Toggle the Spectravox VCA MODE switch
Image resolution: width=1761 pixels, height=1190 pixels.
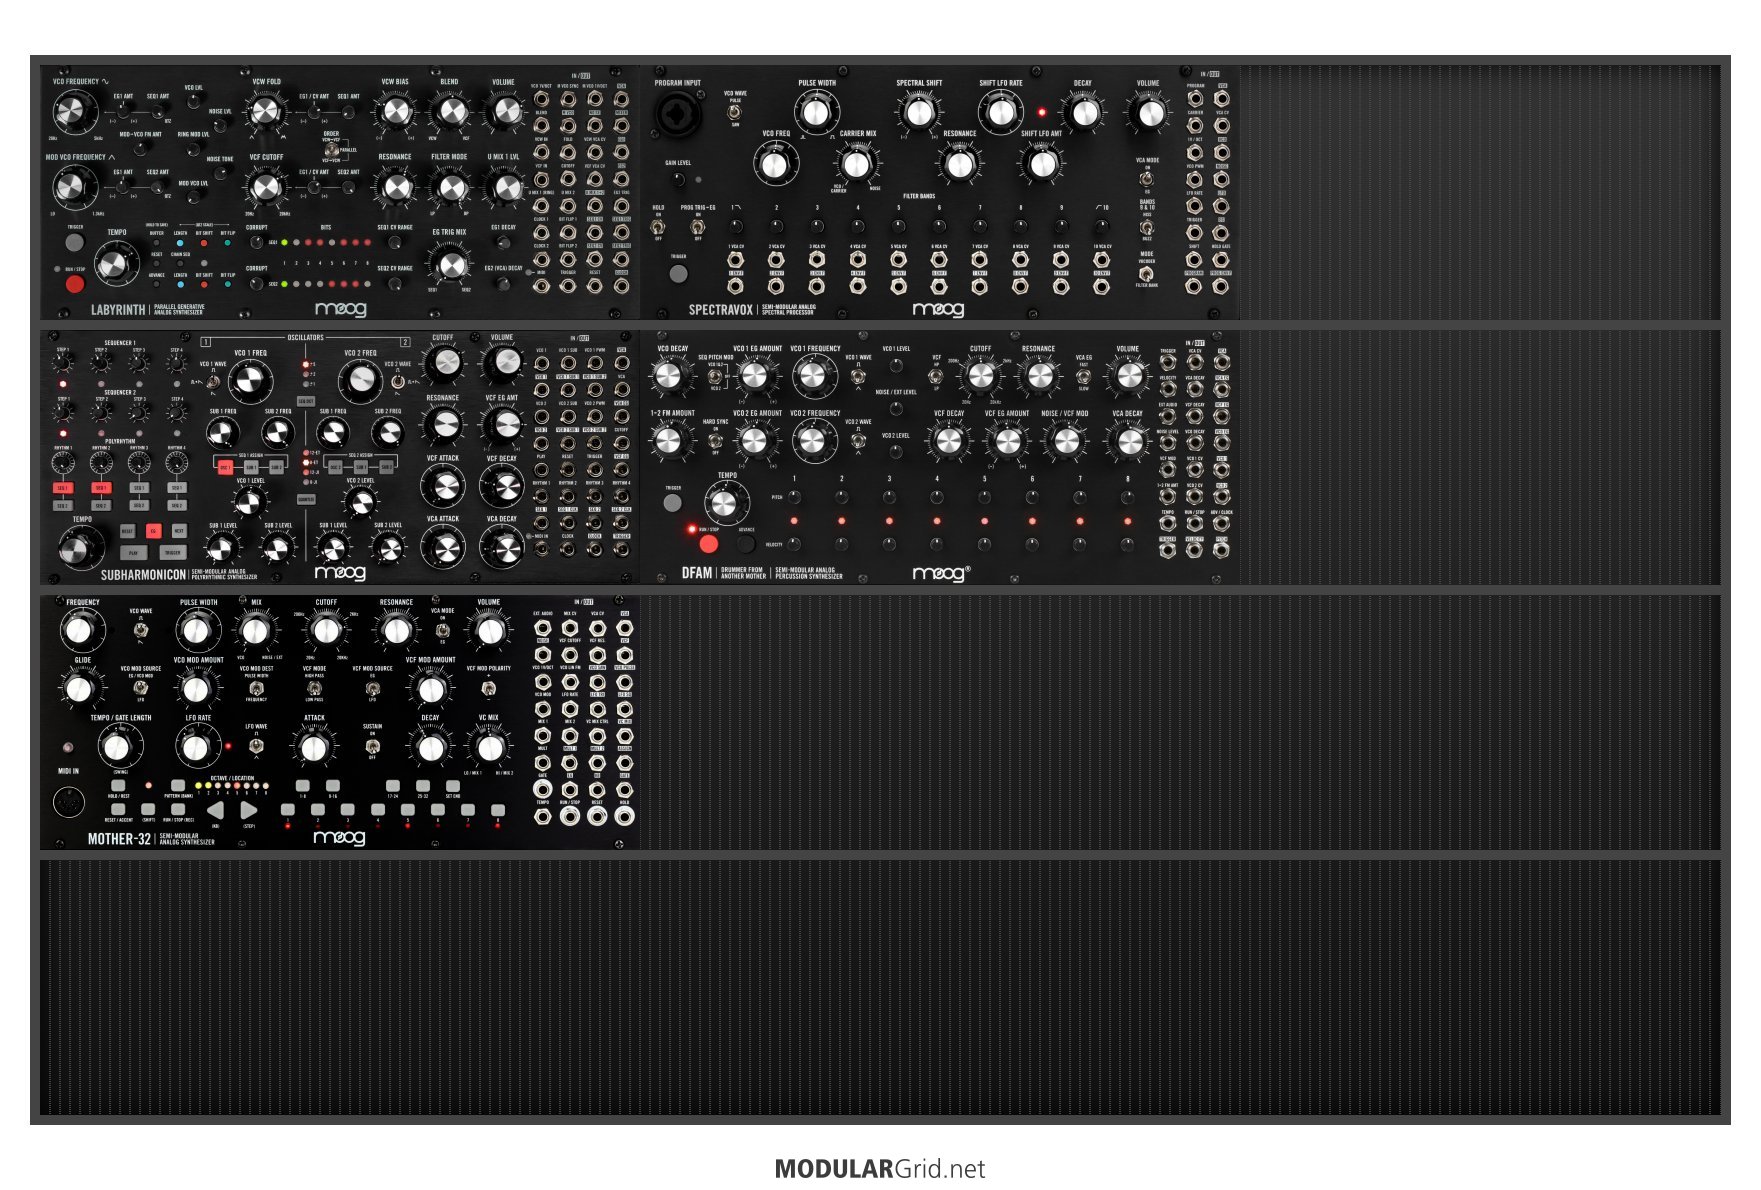[1147, 177]
